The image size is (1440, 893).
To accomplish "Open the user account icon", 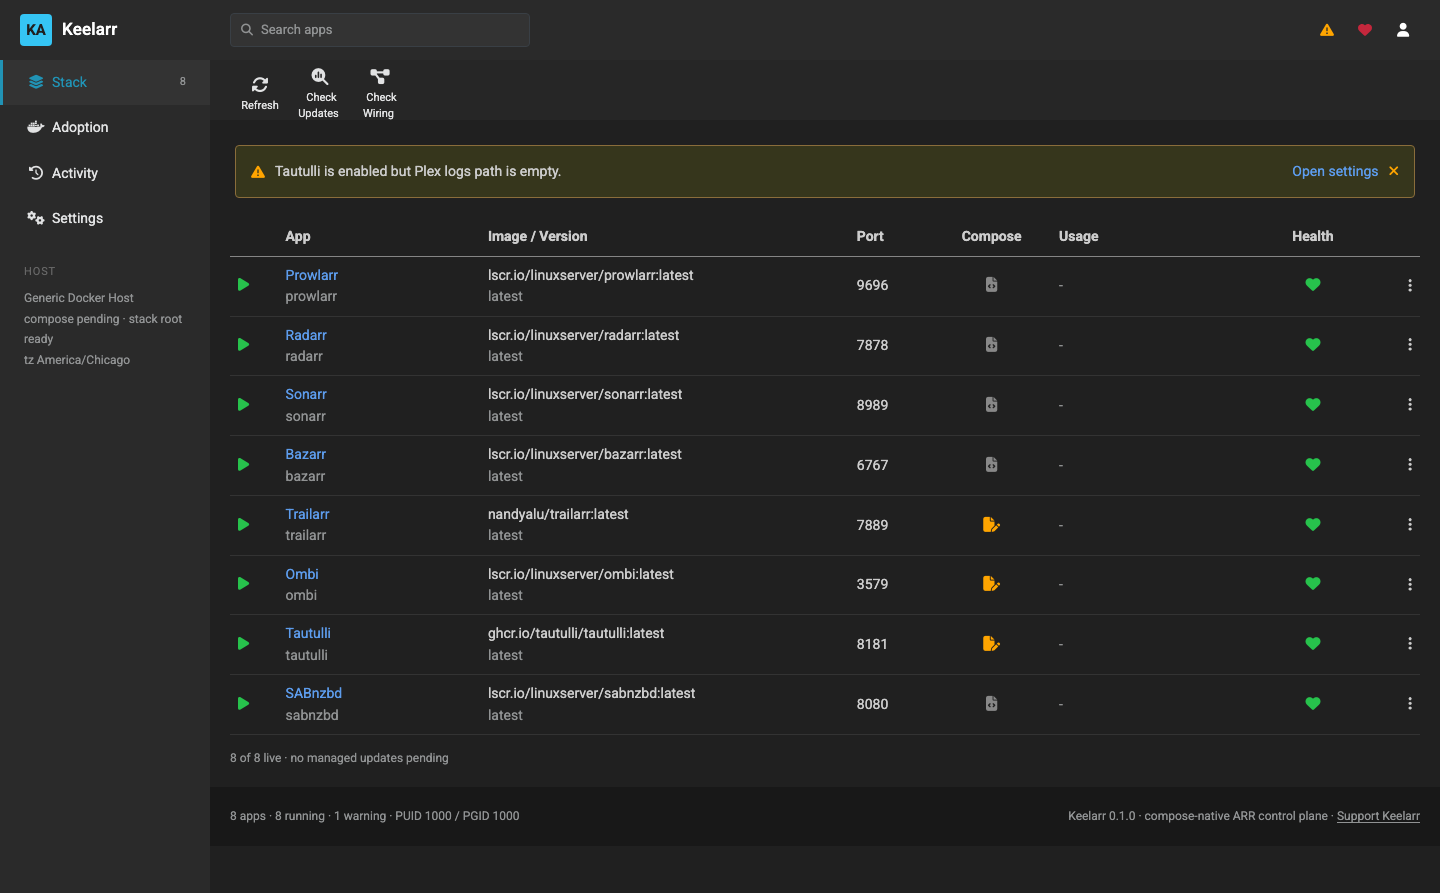I will pos(1403,30).
